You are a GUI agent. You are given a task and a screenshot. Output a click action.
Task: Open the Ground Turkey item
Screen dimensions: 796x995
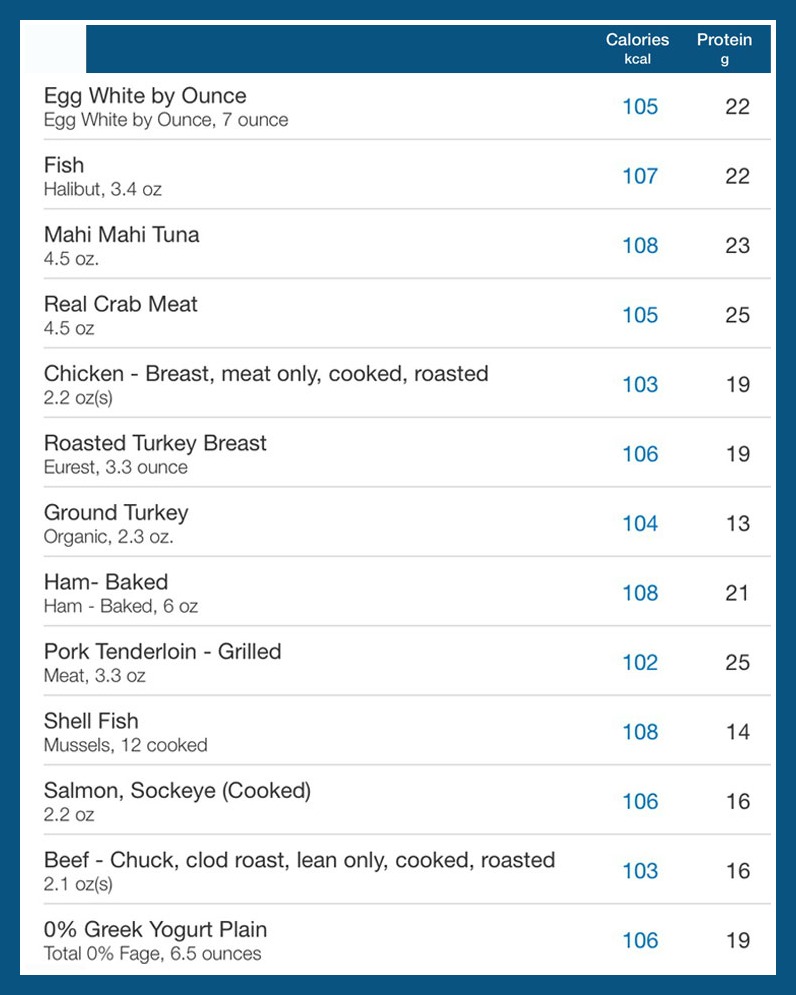point(397,523)
